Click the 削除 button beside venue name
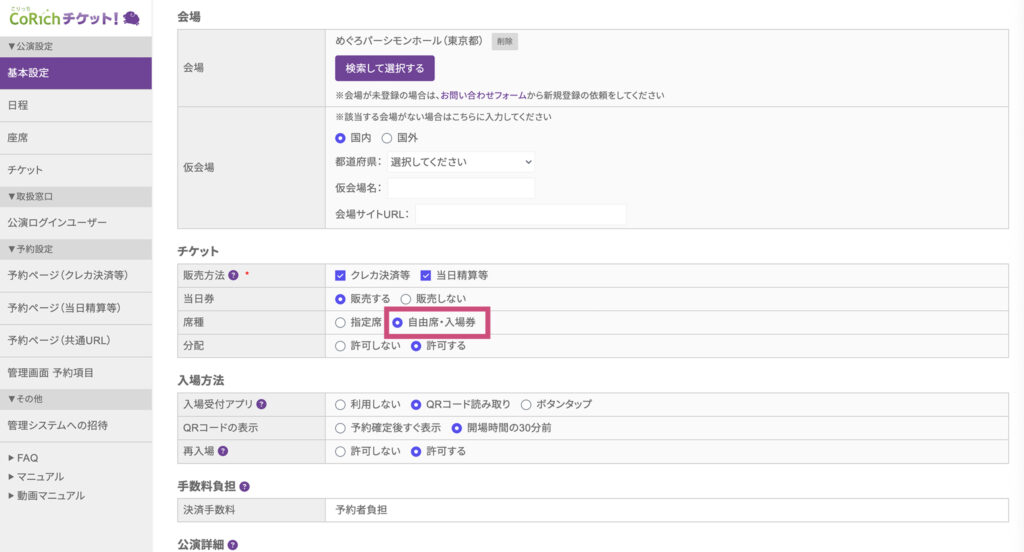The image size is (1024, 552). [504, 41]
